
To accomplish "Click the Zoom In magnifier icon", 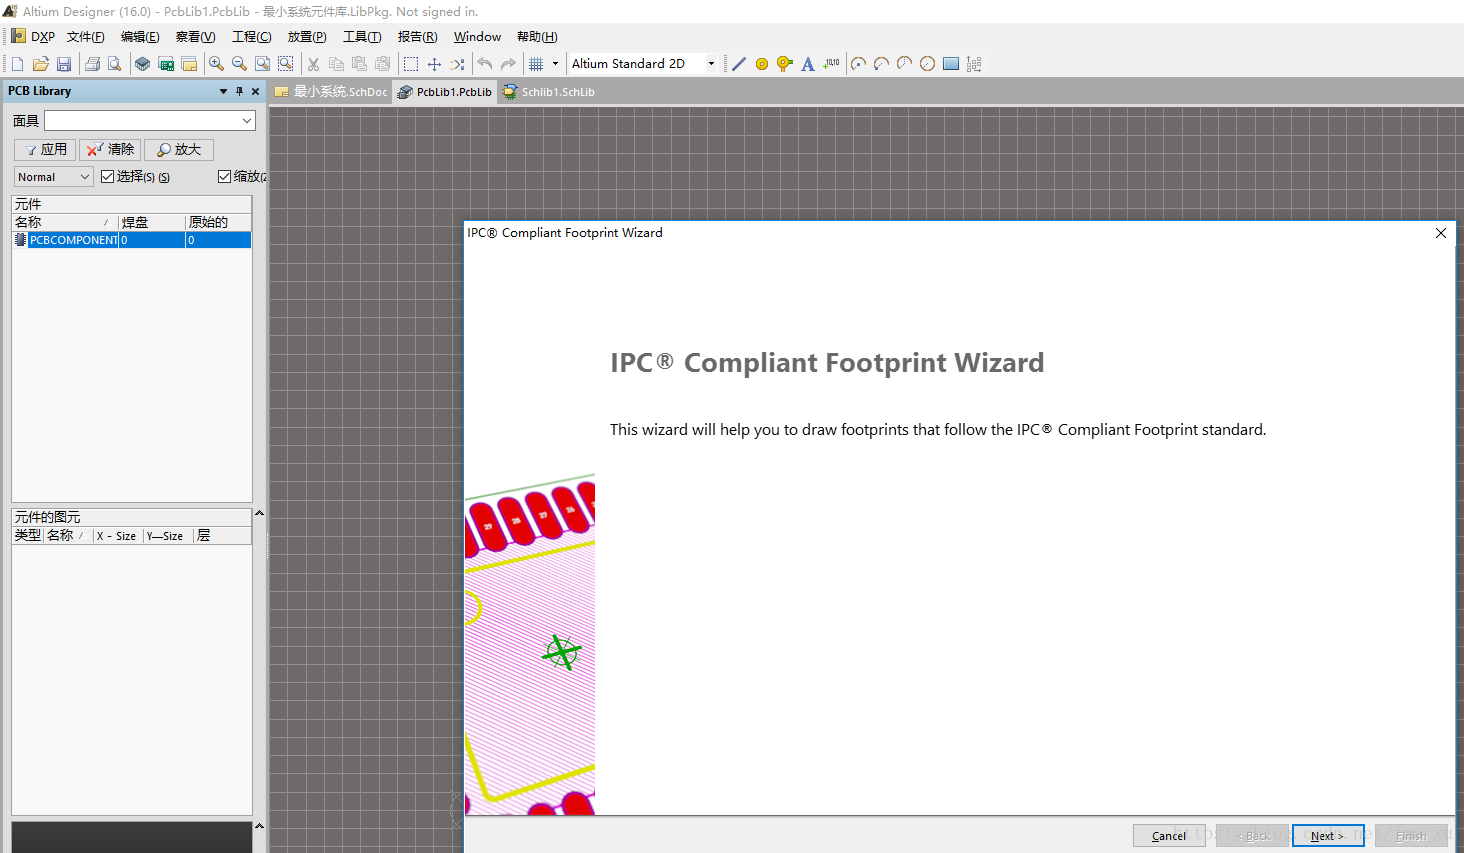I will 216,64.
